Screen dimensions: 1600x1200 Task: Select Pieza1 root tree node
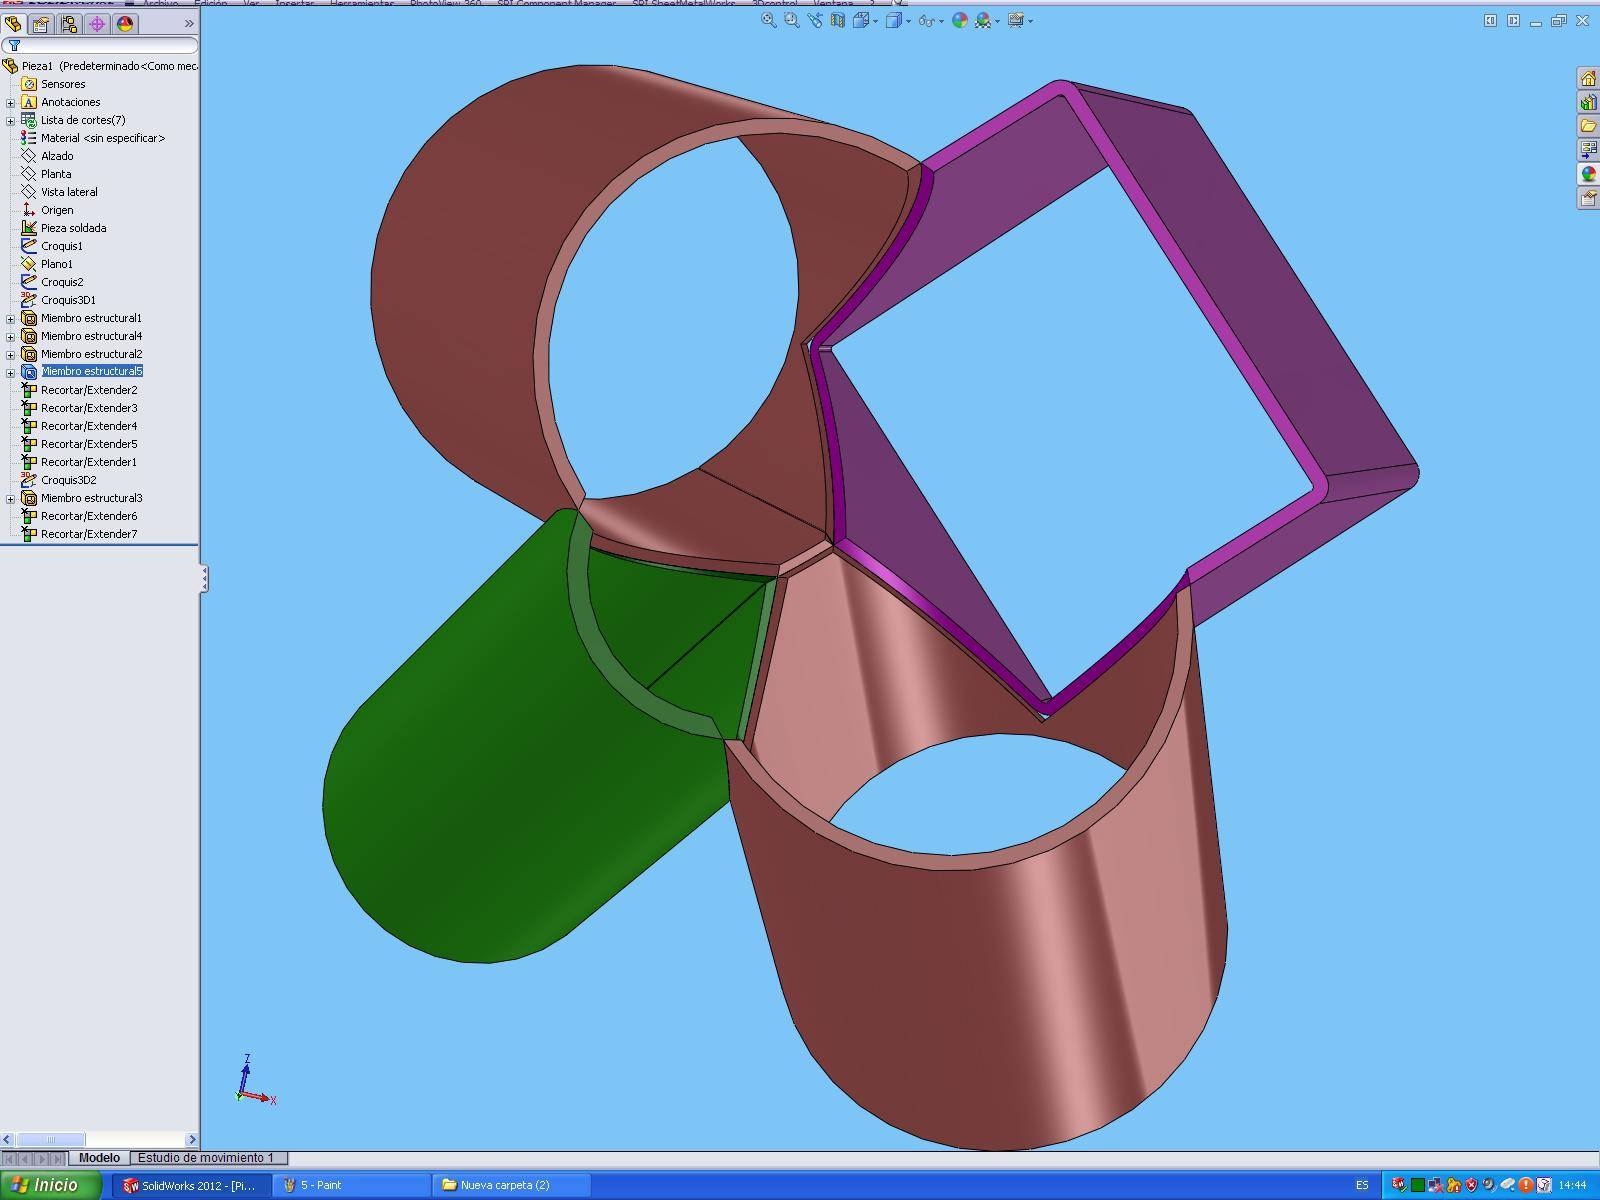100,66
